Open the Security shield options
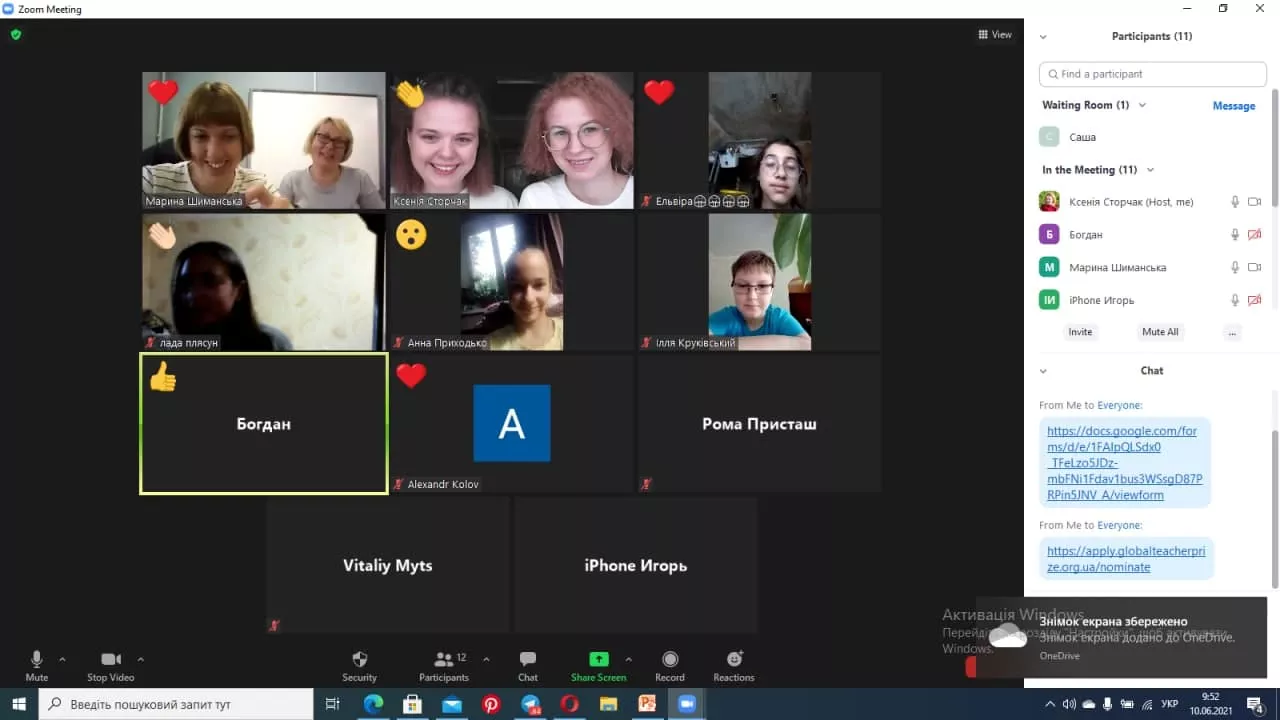 click(360, 665)
